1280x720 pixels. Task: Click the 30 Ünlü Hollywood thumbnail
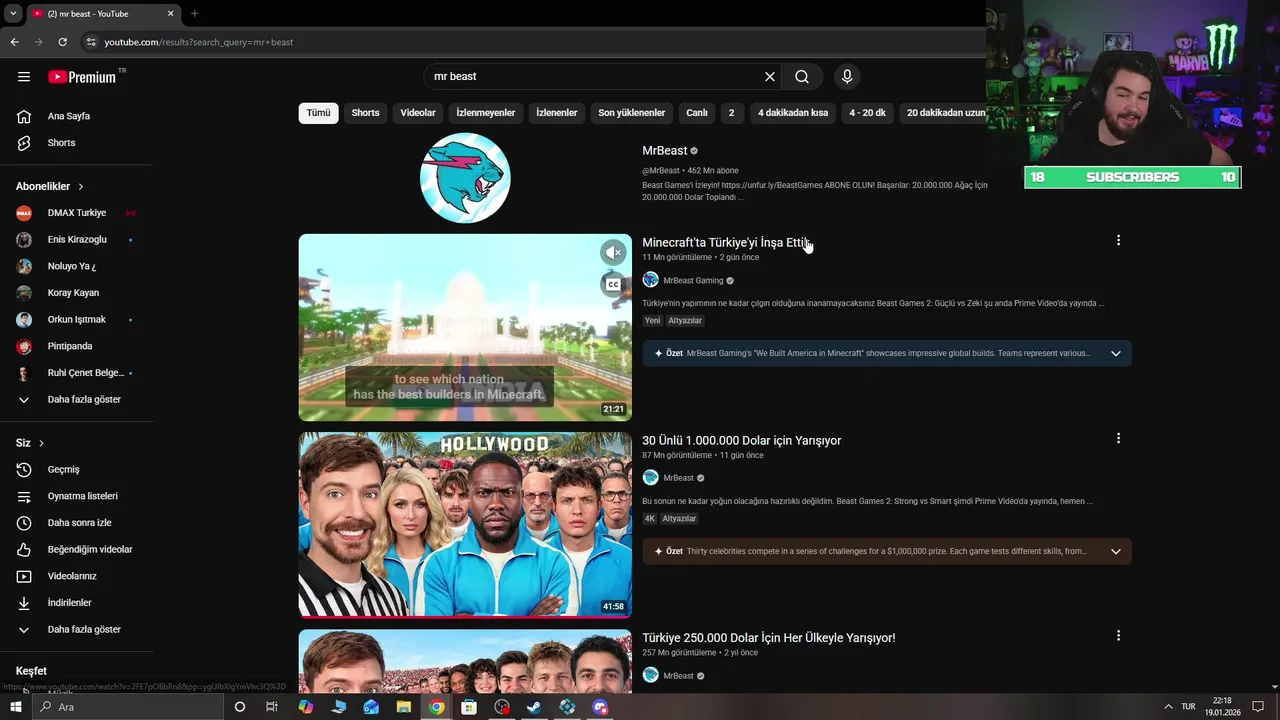point(465,525)
